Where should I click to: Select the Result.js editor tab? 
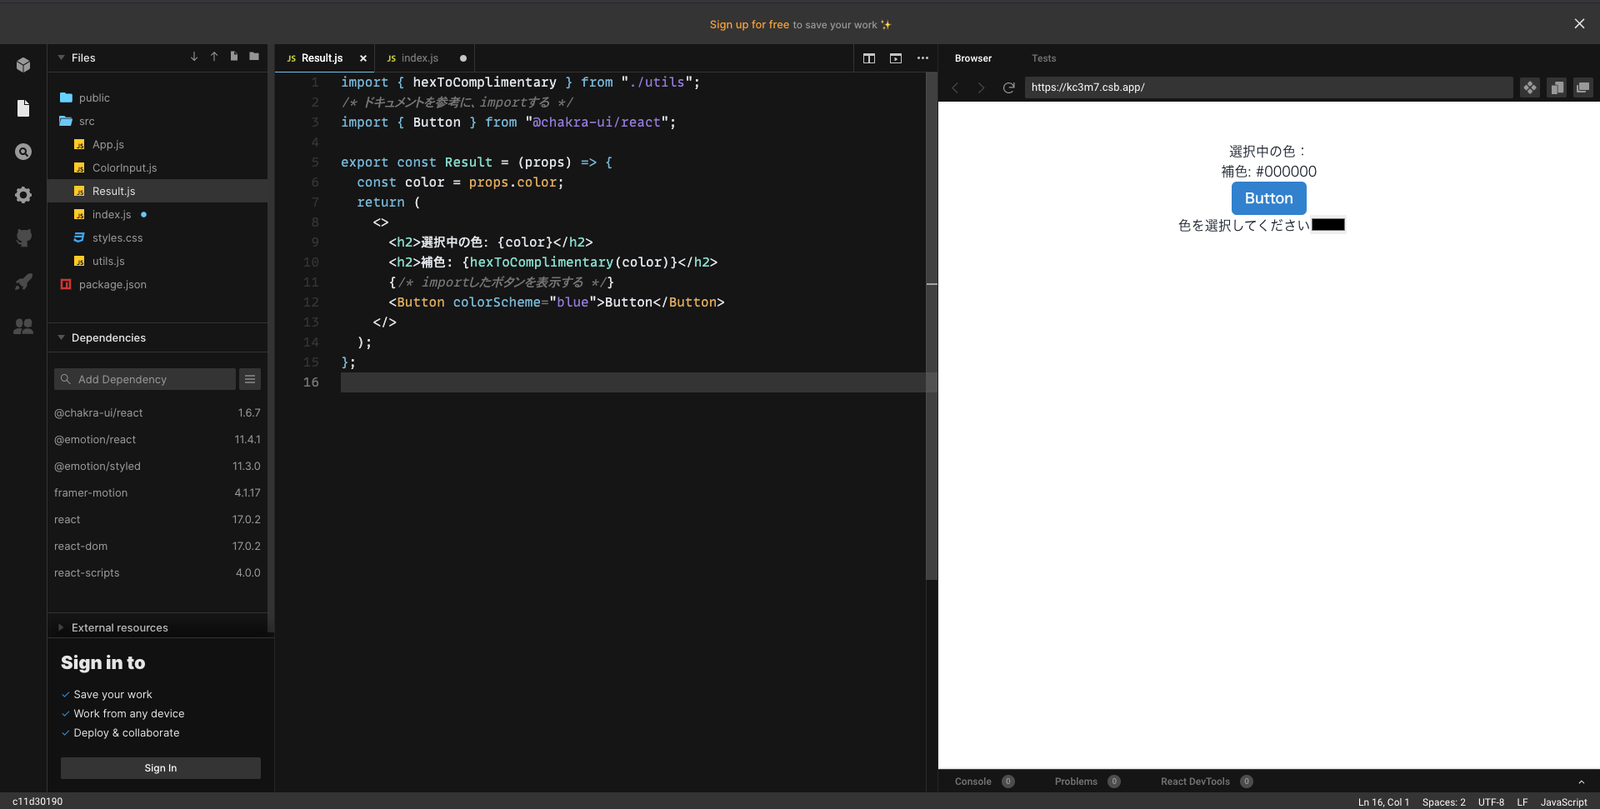tap(322, 58)
